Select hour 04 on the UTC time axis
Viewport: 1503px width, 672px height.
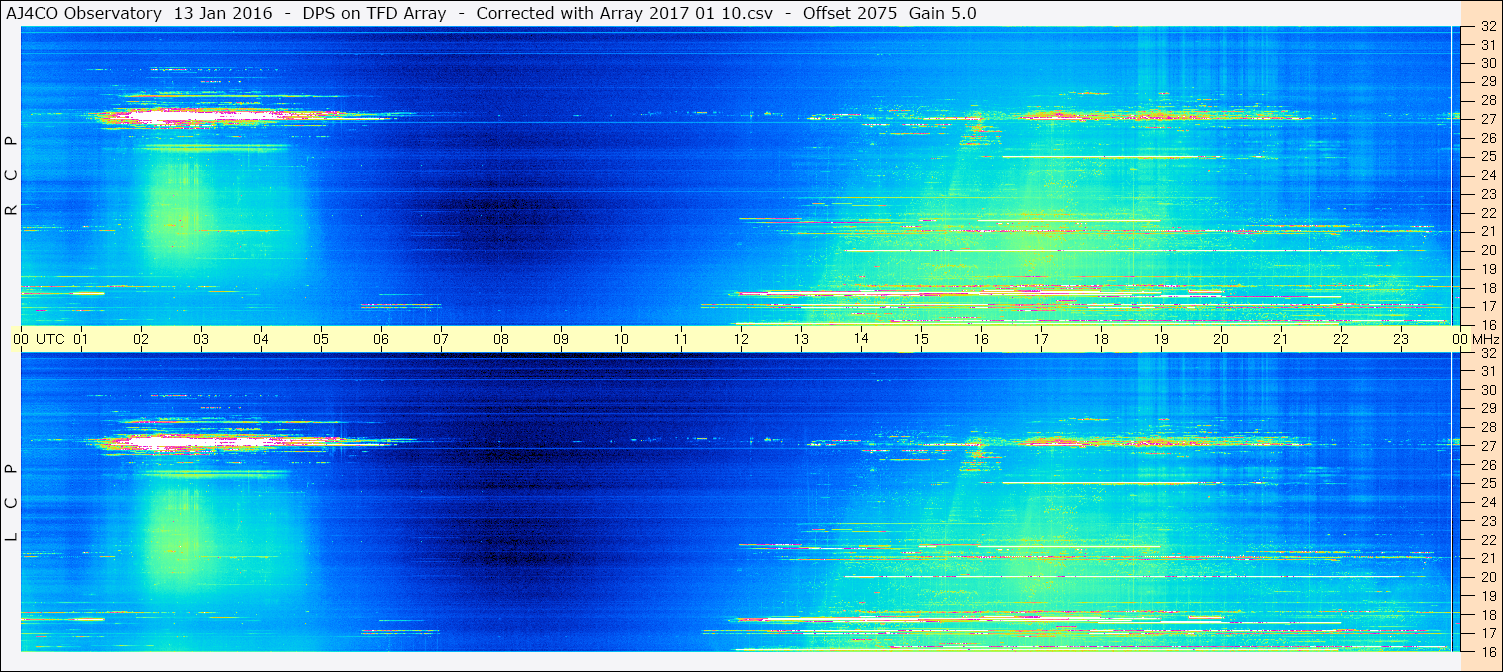click(x=261, y=339)
